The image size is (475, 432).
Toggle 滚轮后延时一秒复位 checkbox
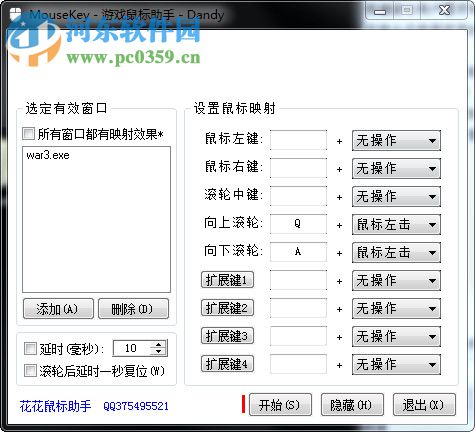[30, 371]
